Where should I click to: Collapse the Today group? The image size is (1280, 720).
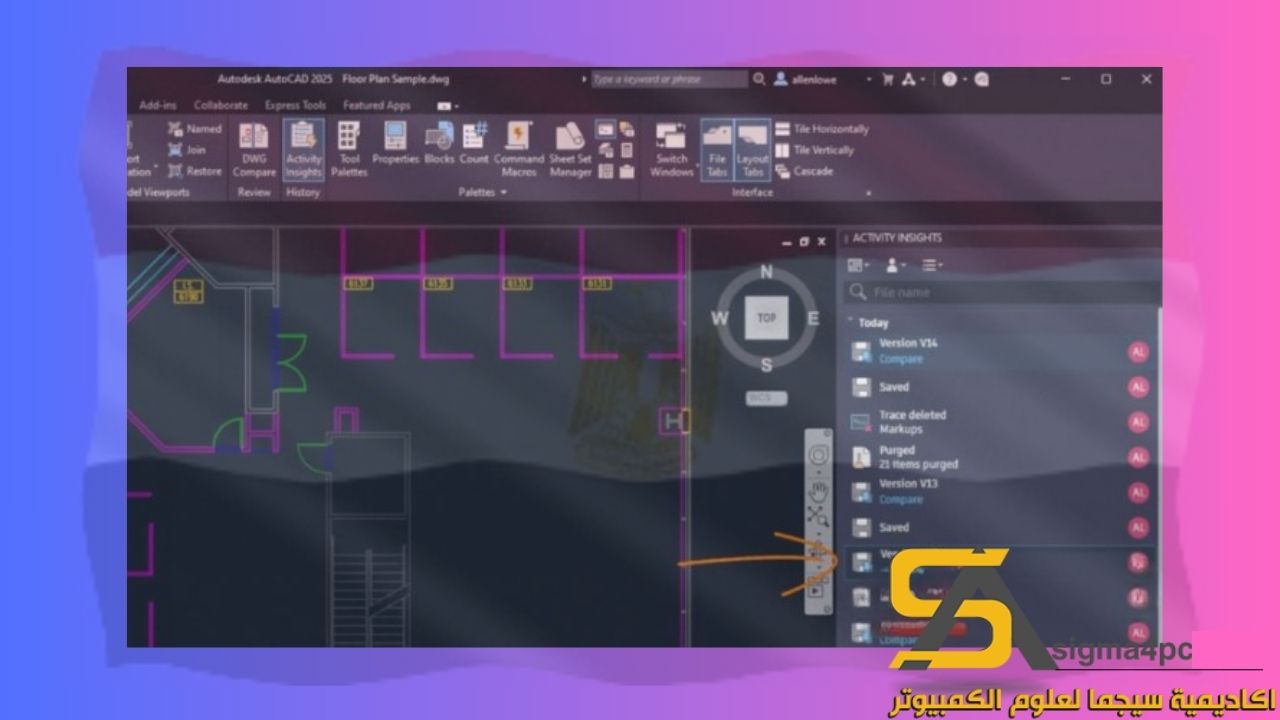point(851,323)
